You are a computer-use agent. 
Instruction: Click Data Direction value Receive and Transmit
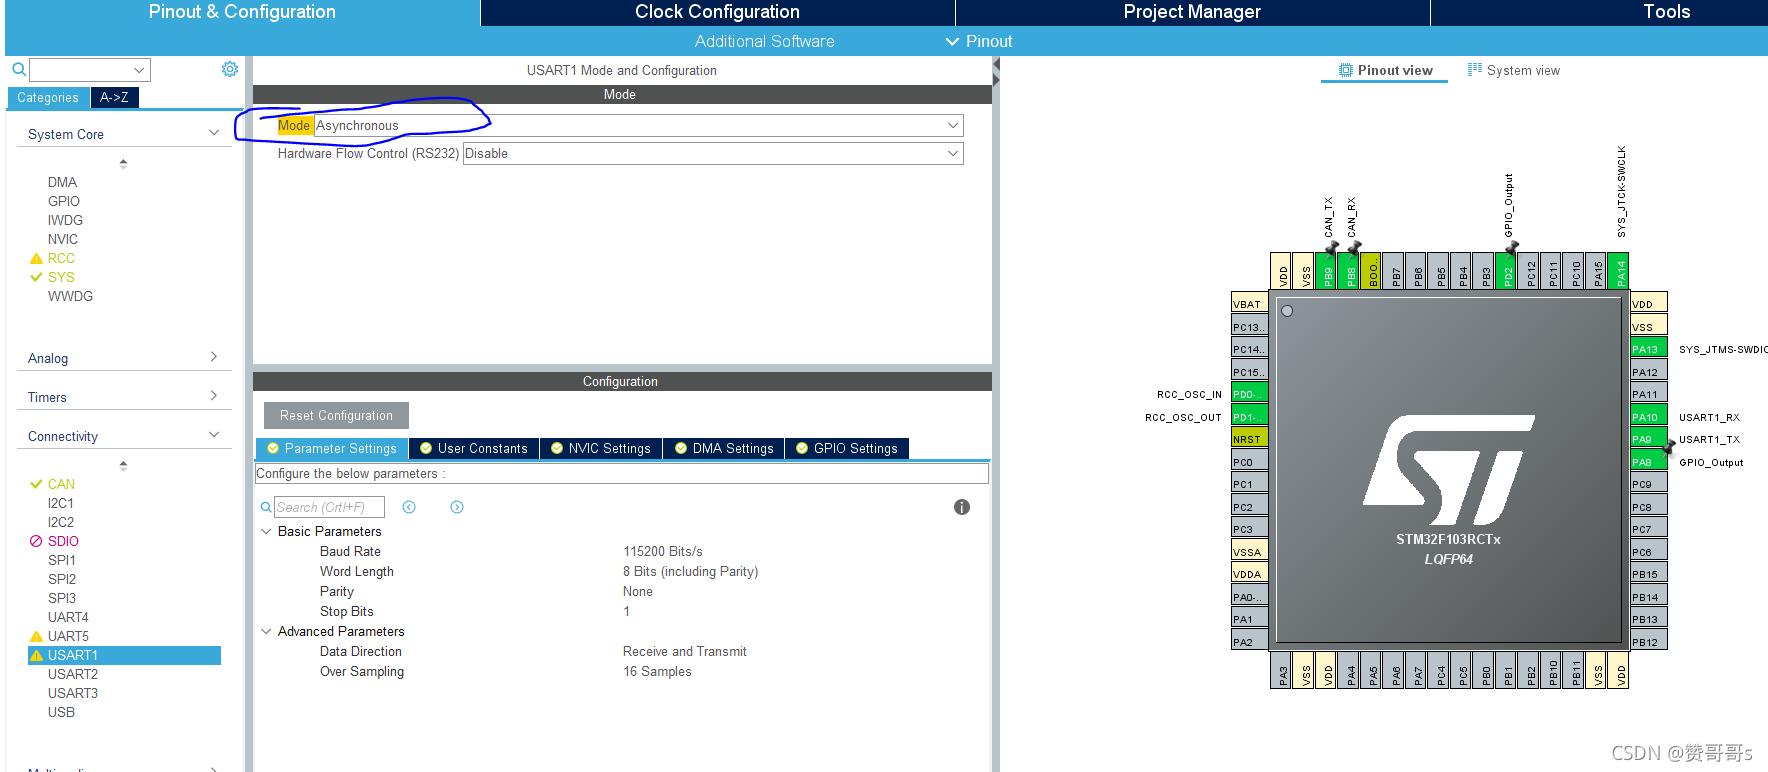(685, 651)
